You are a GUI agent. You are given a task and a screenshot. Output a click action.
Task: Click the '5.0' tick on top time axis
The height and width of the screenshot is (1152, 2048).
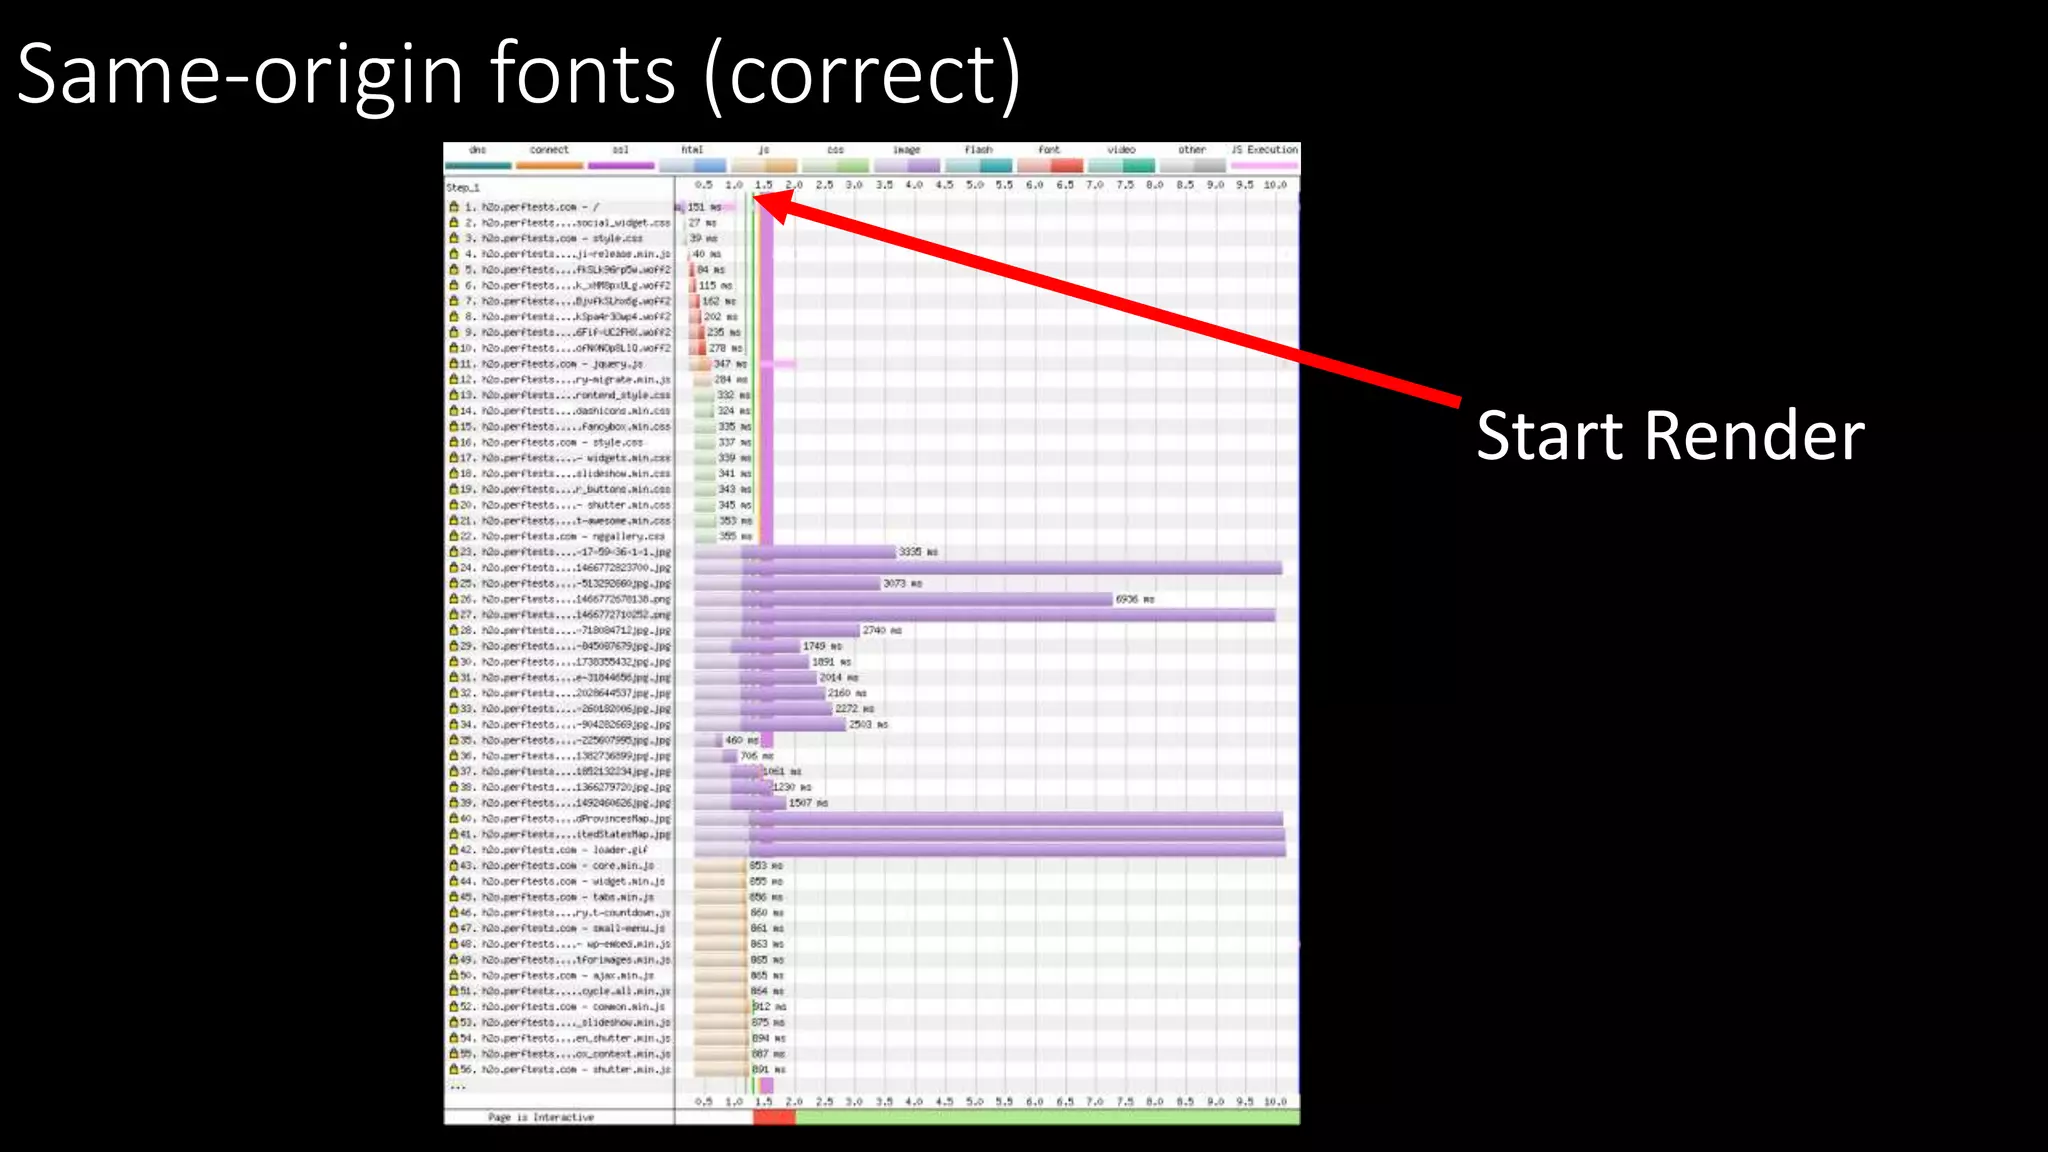974,185
